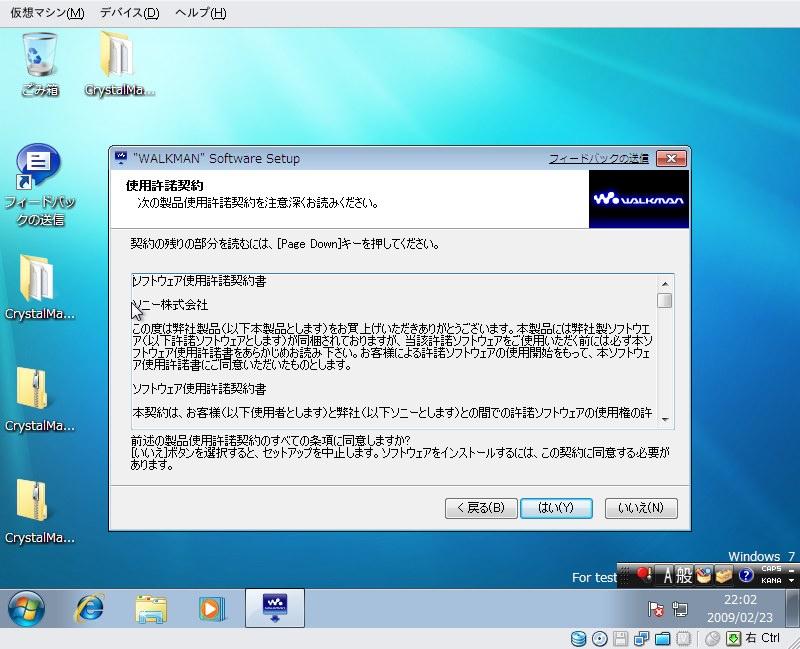Switch the IME input mode 'A' button
The width and height of the screenshot is (800, 649).
[667, 576]
